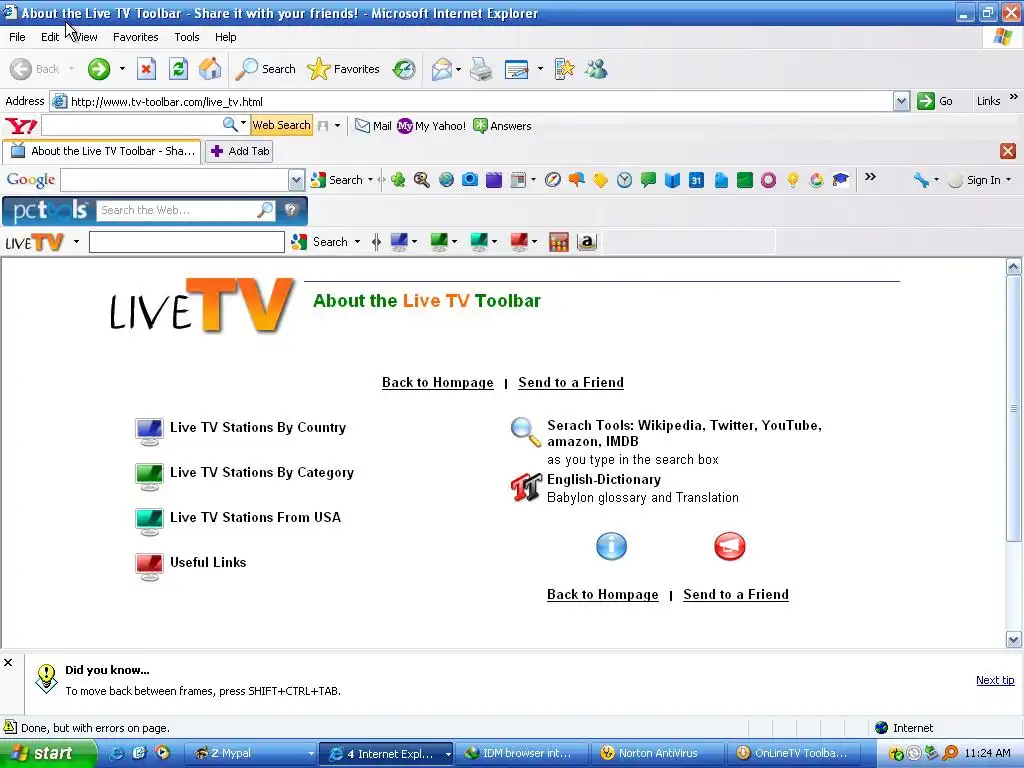
Task: Open Live TV Stations From USA
Action: pyautogui.click(x=255, y=517)
